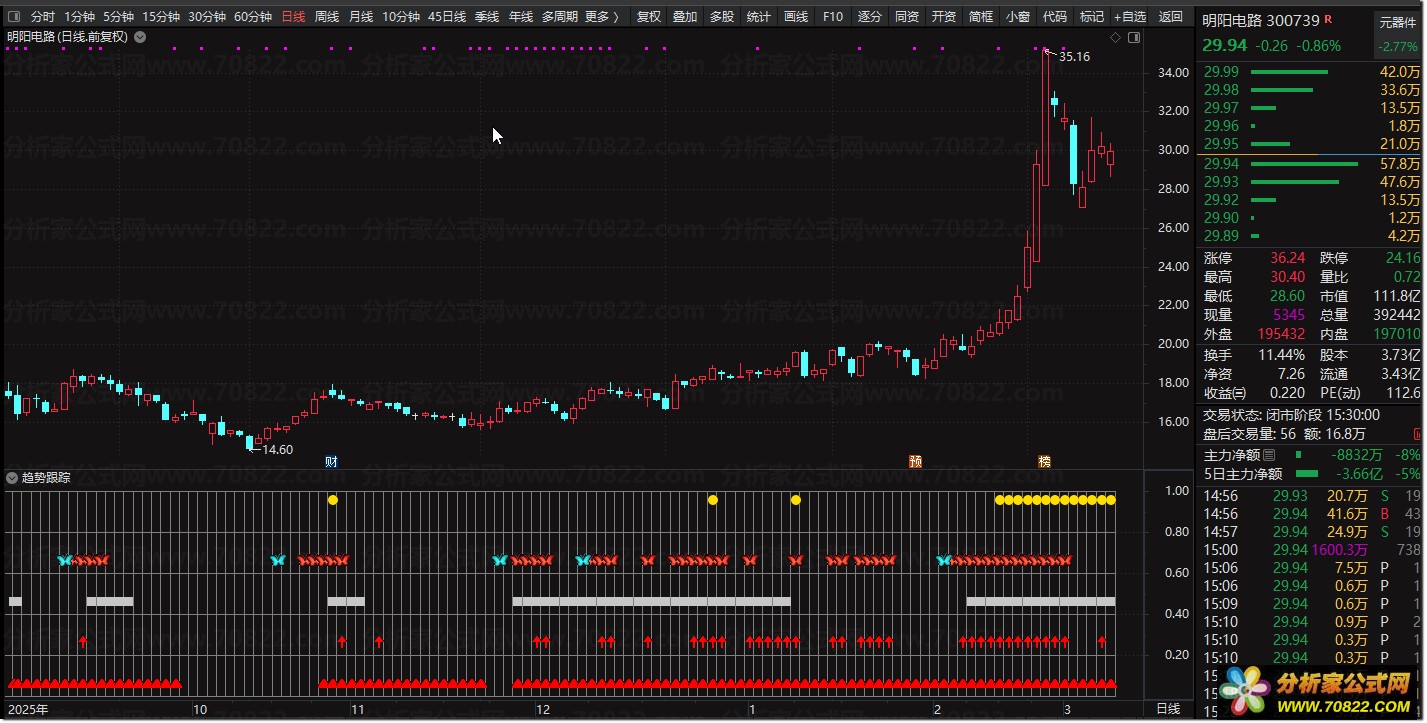Open the 元器件 sector box
Viewport: 1427px width, 723px height.
point(1397,34)
